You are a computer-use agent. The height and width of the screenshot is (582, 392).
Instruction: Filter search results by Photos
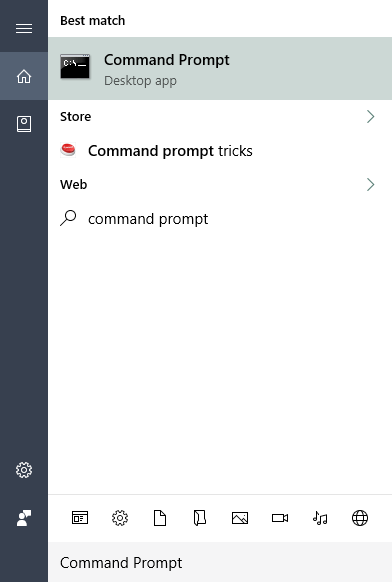click(240, 517)
